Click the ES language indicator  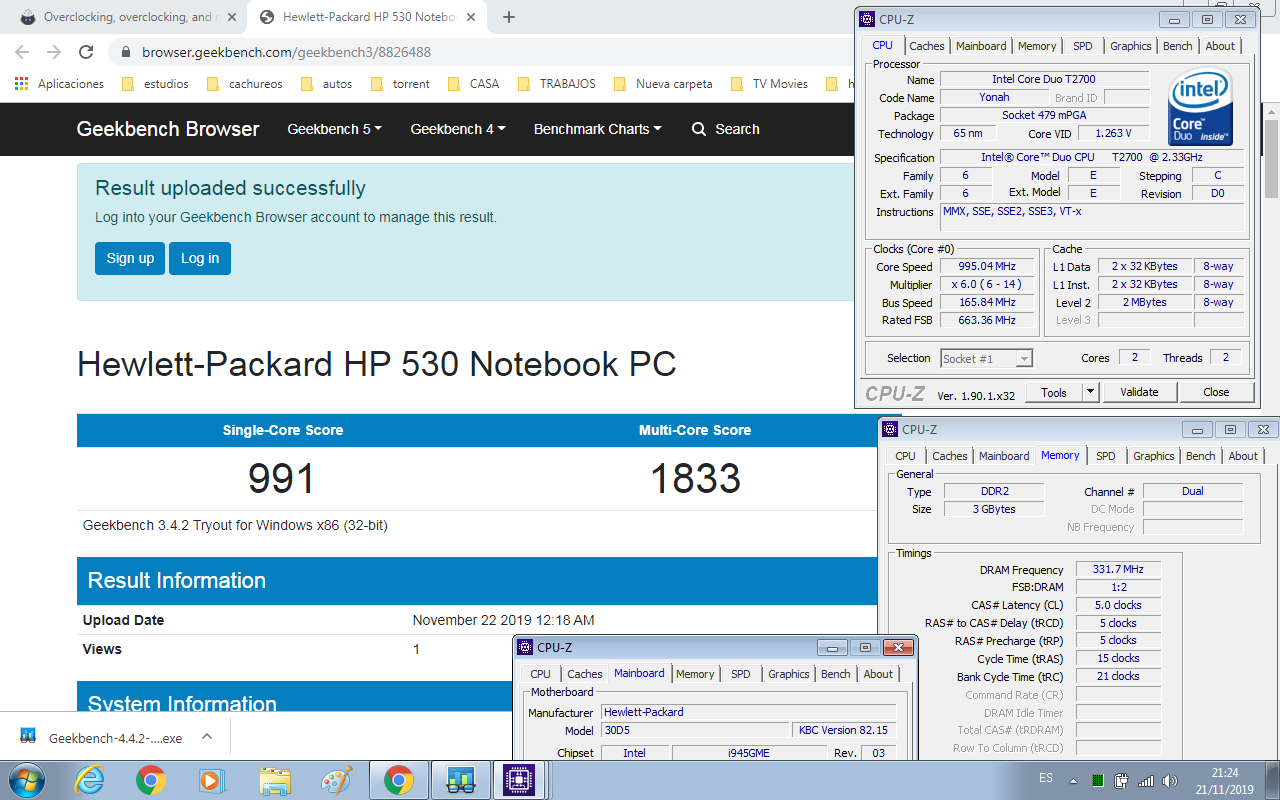tap(1046, 778)
